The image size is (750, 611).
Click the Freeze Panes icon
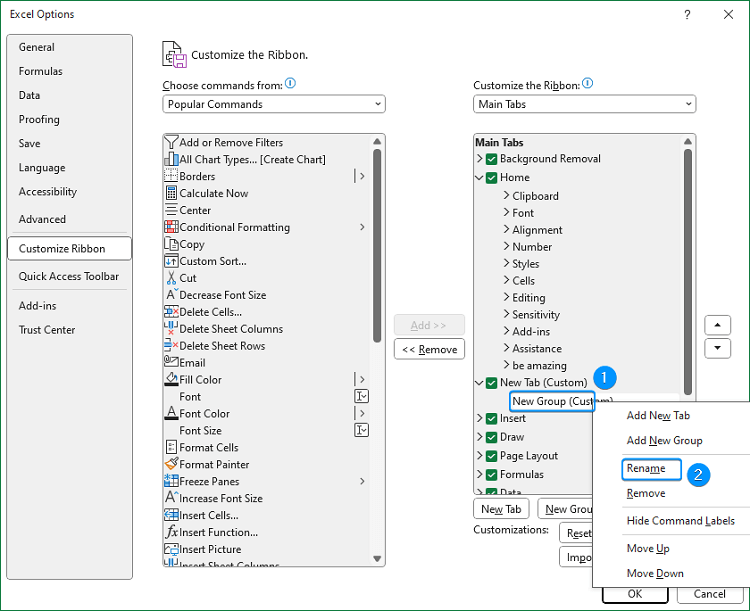pos(171,480)
